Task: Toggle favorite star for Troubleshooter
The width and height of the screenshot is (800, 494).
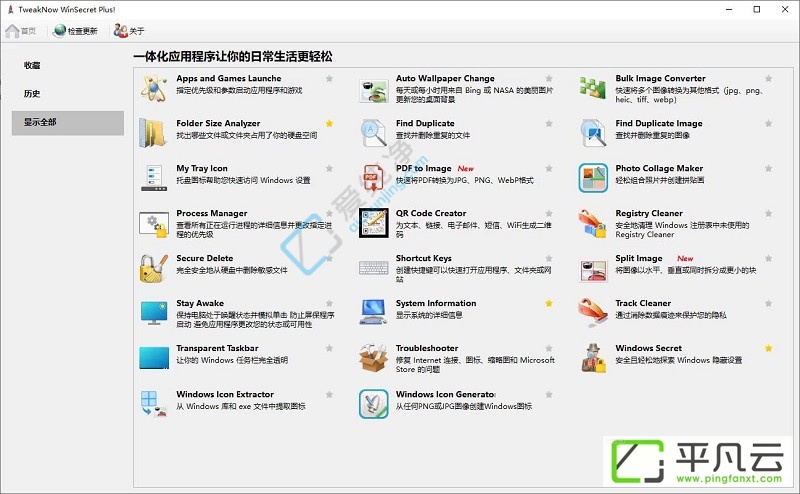Action: coord(549,348)
